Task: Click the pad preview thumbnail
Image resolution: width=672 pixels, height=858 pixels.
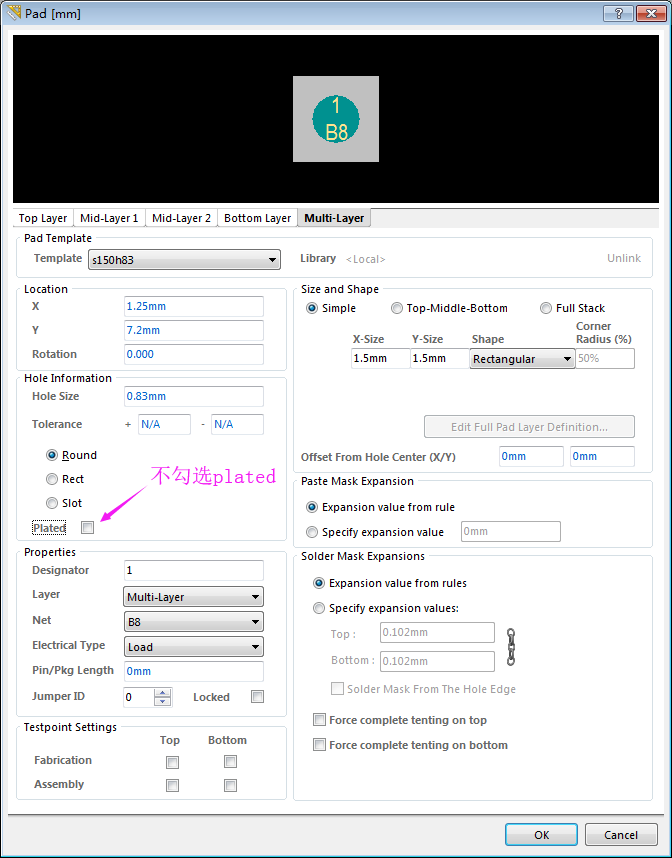Action: (x=336, y=119)
